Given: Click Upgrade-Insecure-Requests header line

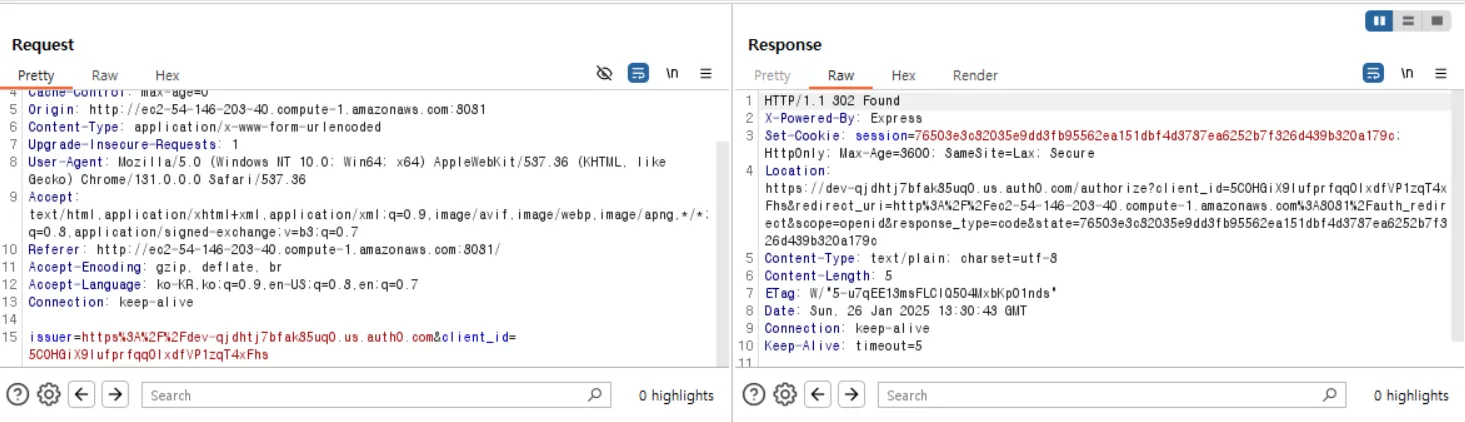Looking at the screenshot, I should (x=133, y=144).
